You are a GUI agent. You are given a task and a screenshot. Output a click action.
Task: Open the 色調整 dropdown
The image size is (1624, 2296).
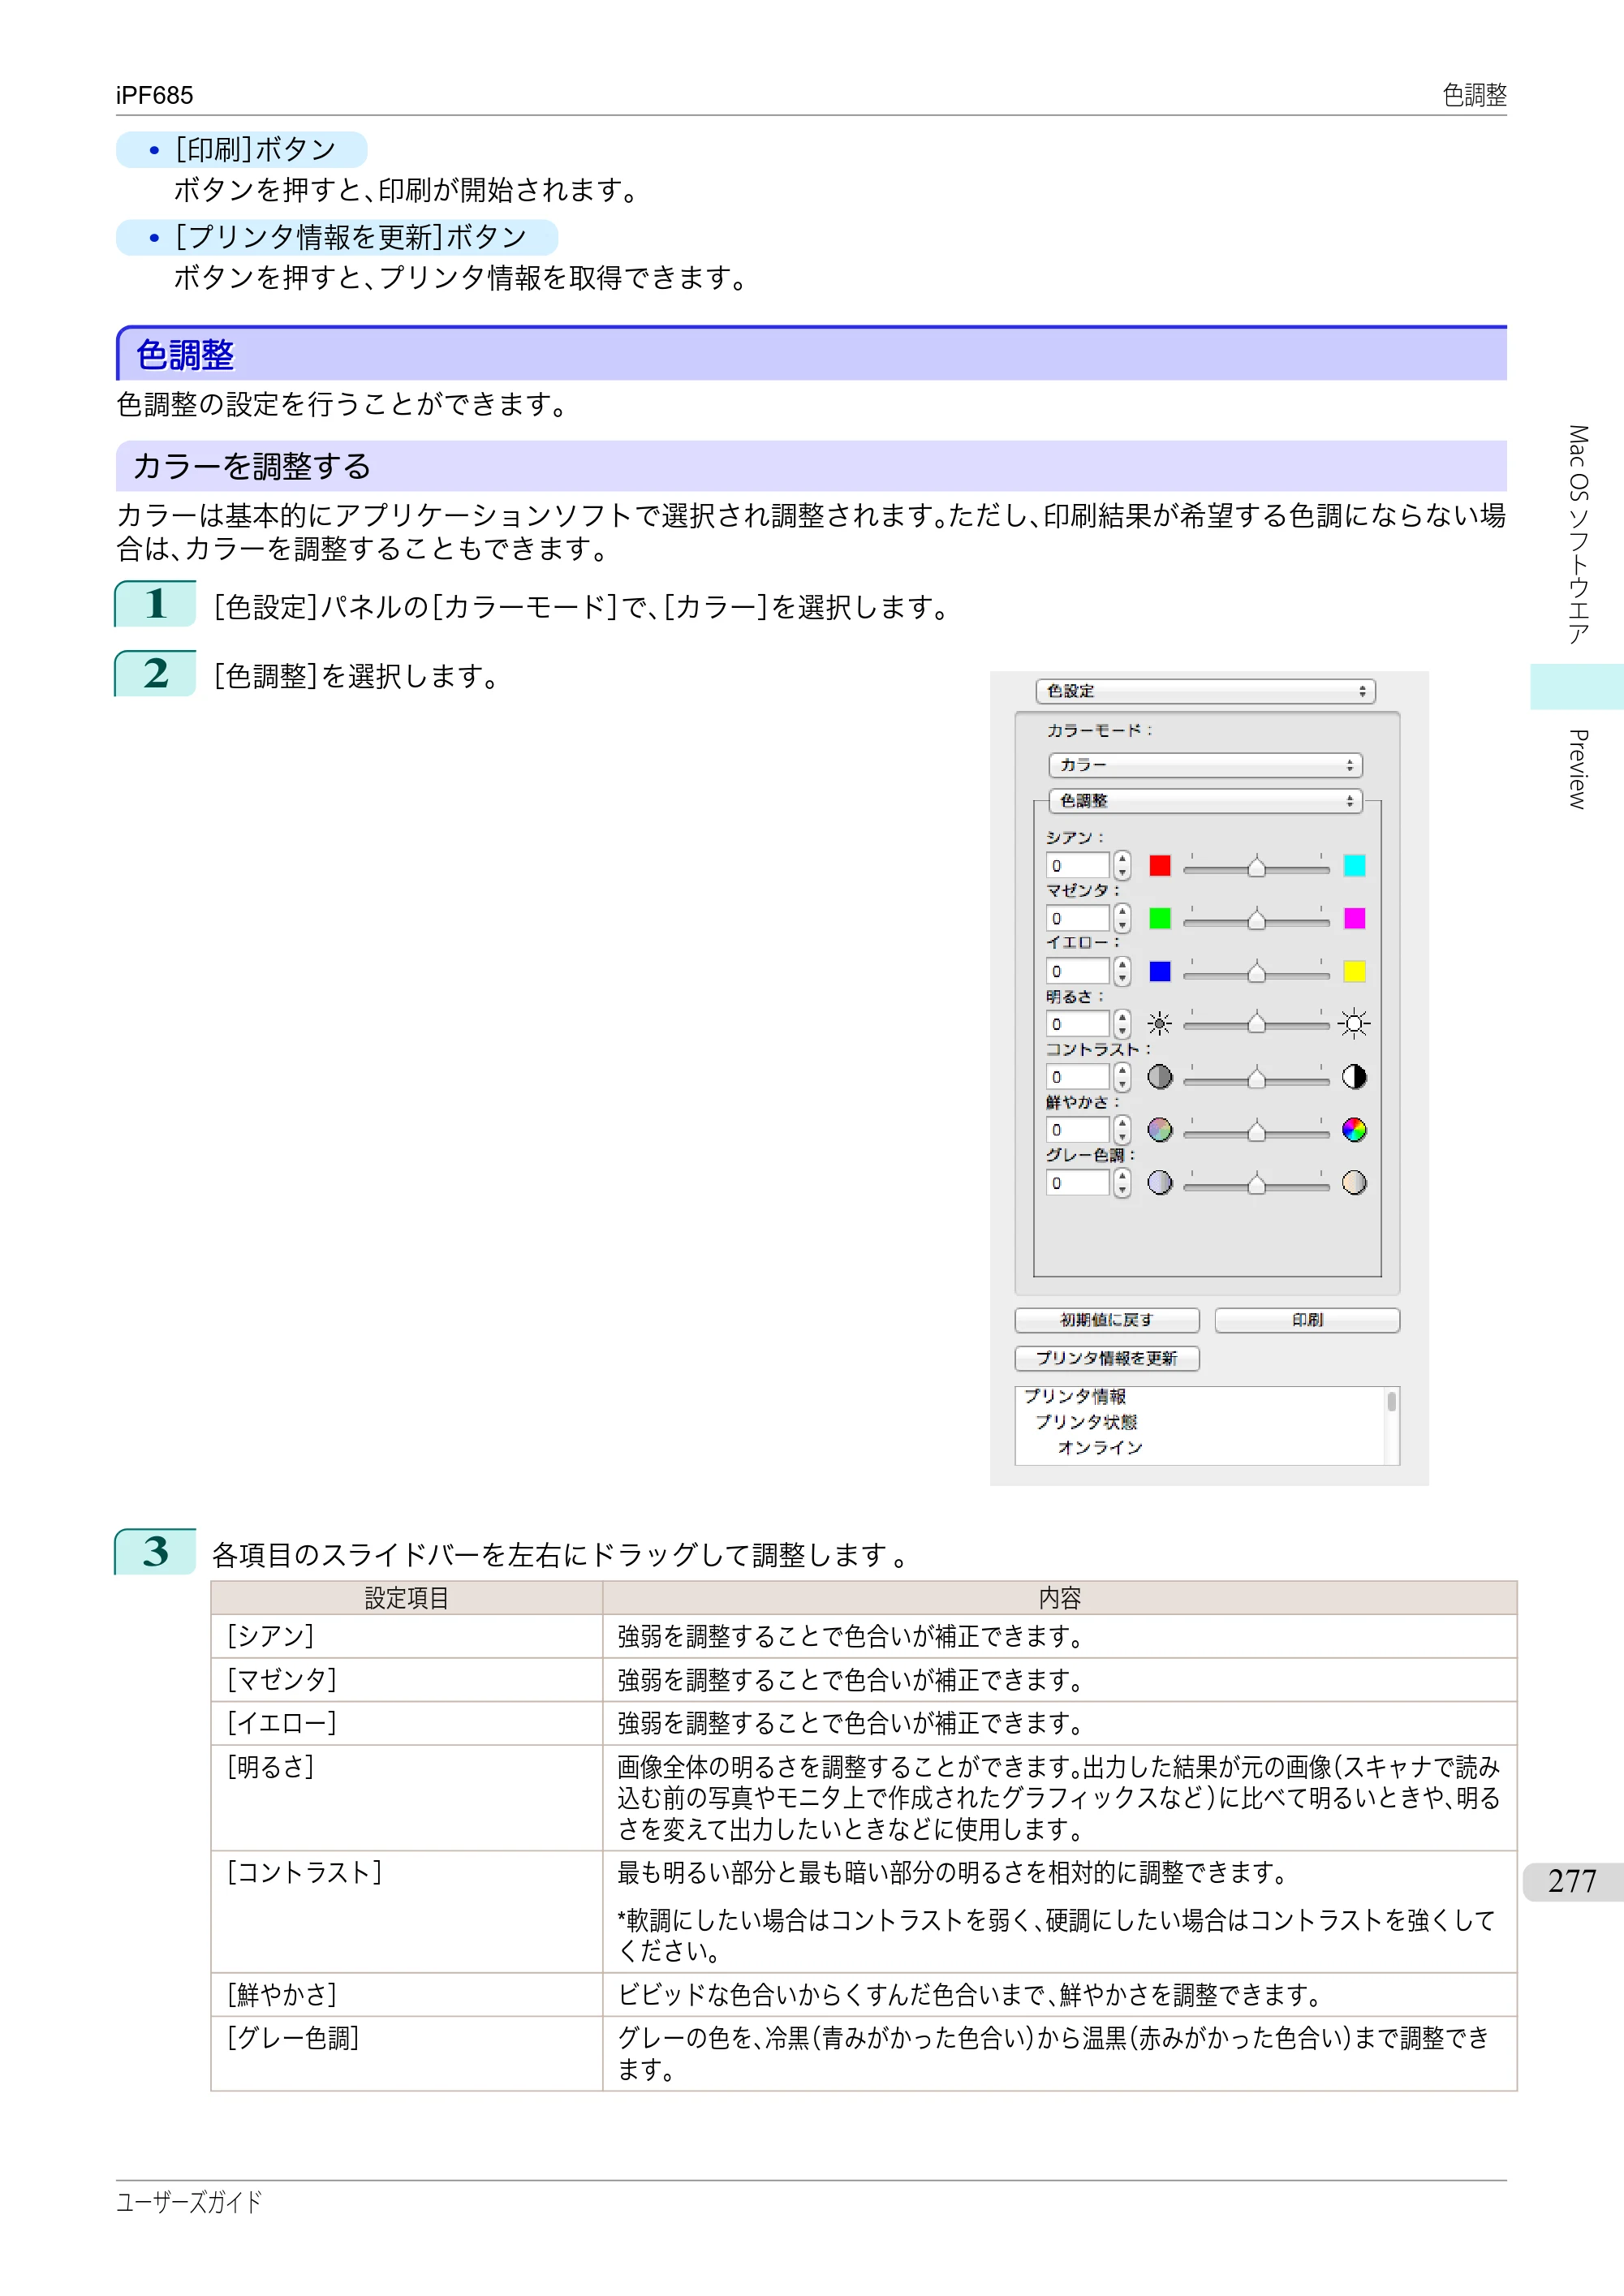(1205, 801)
